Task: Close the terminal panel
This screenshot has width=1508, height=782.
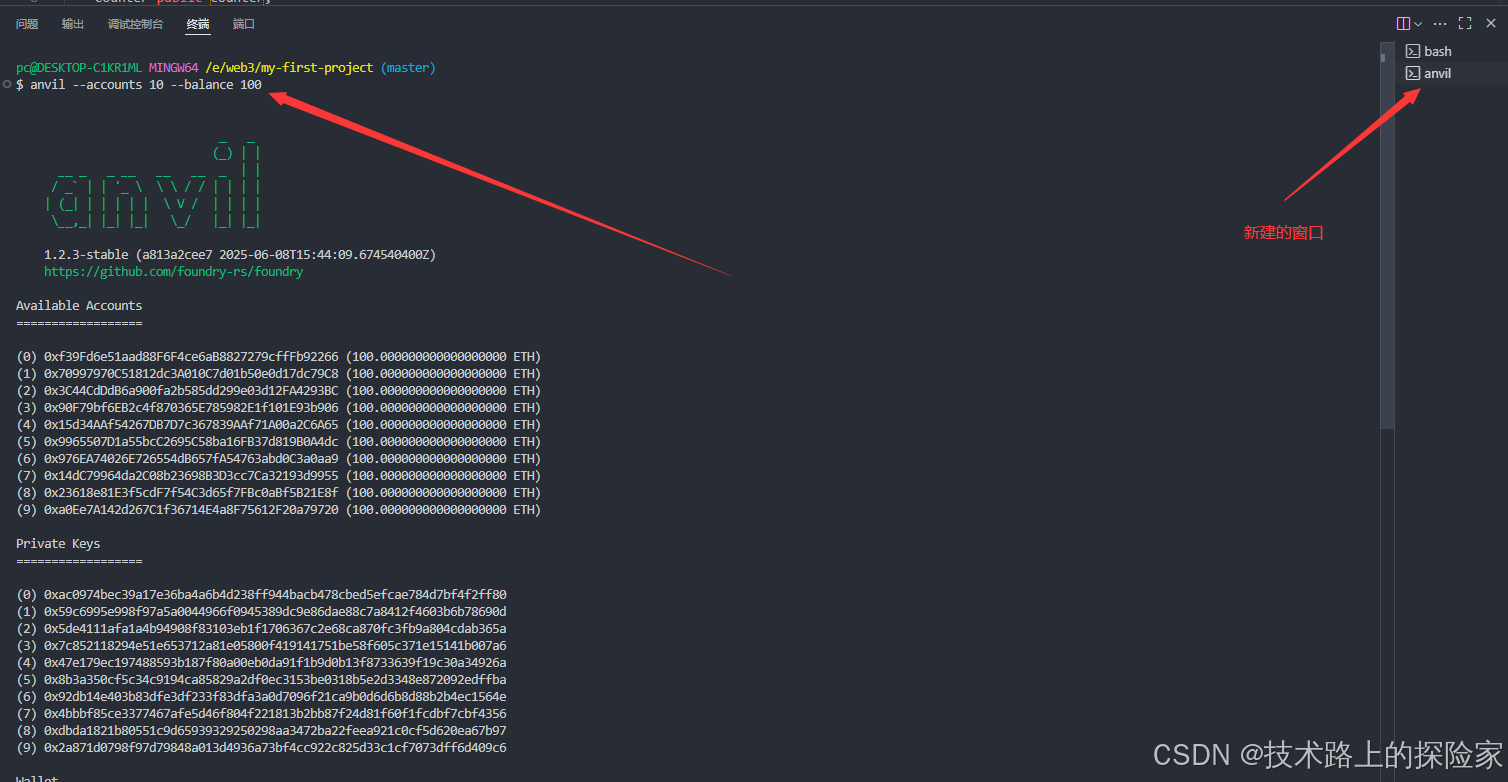Action: tap(1491, 23)
